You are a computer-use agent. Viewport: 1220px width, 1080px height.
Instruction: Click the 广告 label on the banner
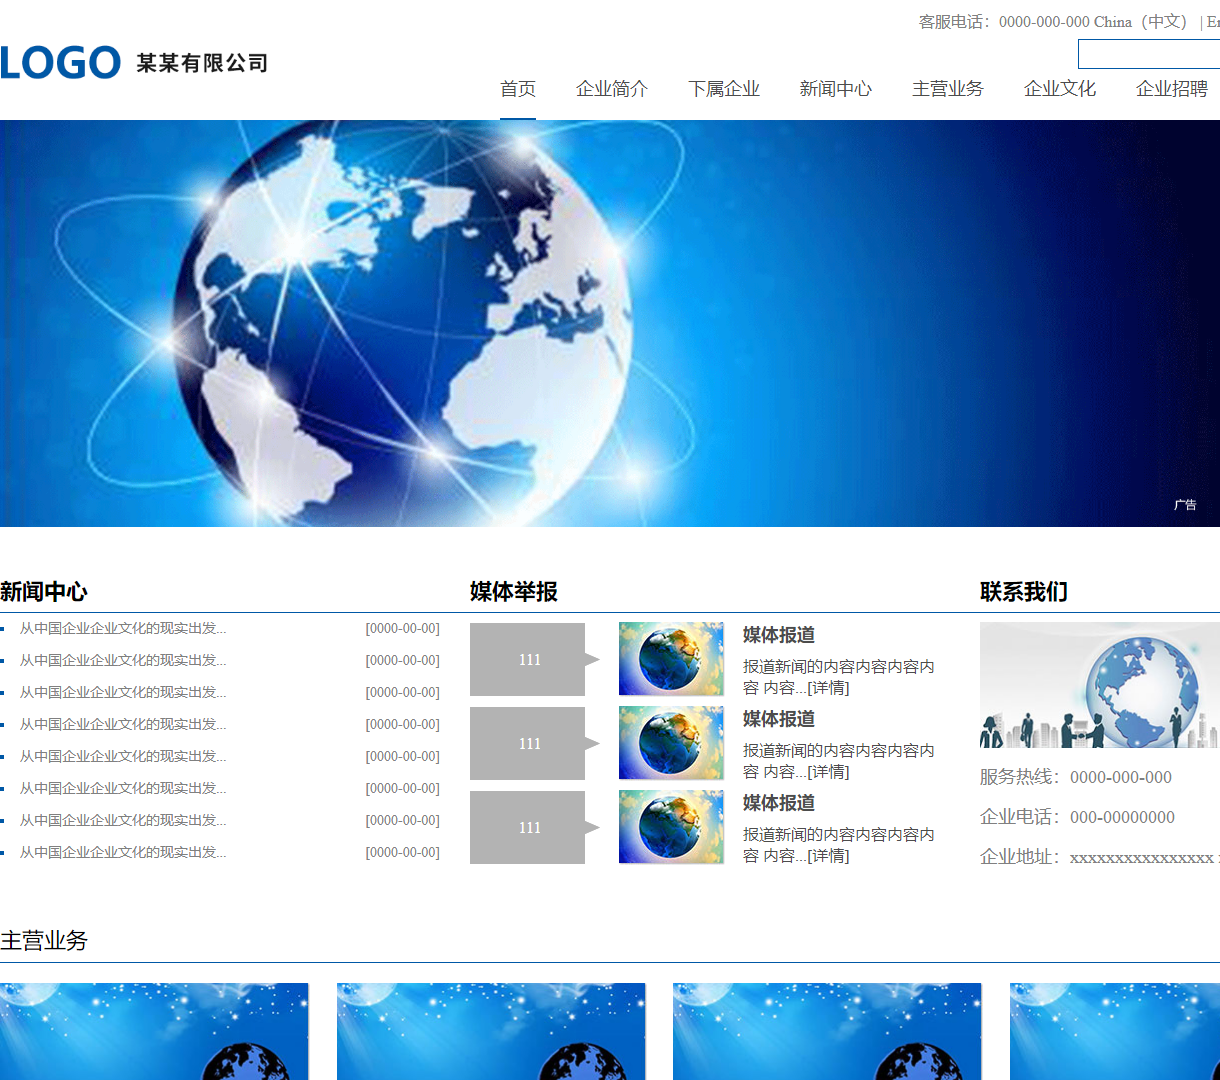coord(1186,505)
